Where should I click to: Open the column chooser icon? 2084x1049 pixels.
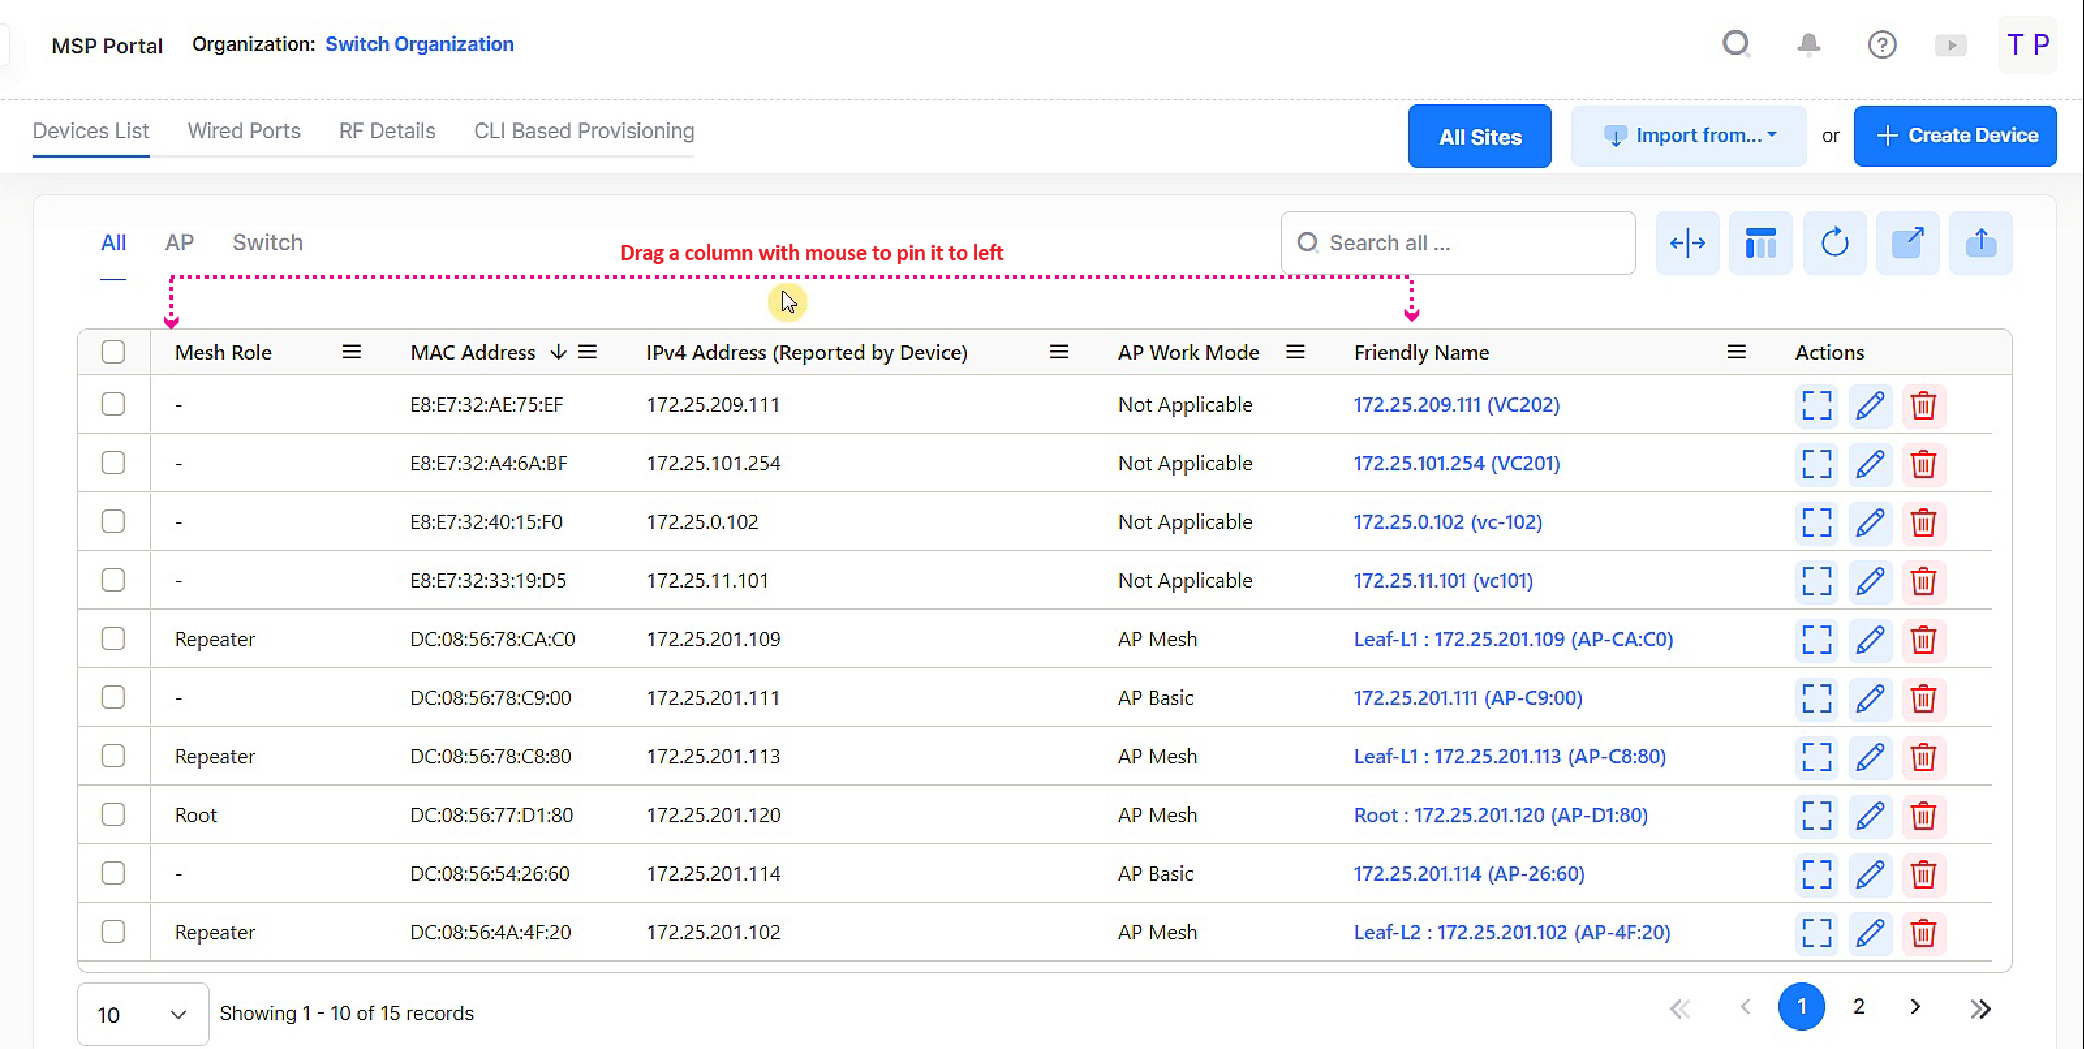(x=1760, y=243)
